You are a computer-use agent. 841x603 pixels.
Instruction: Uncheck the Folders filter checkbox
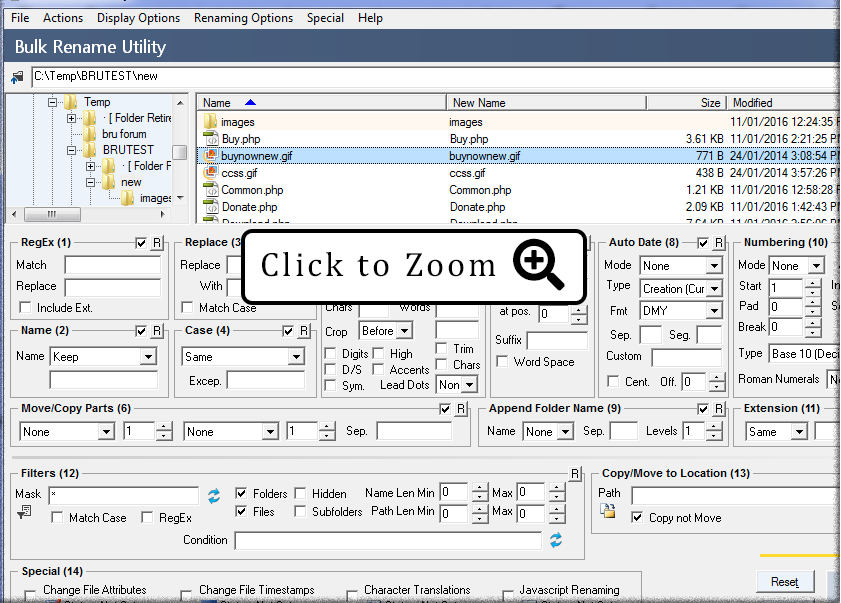point(241,493)
